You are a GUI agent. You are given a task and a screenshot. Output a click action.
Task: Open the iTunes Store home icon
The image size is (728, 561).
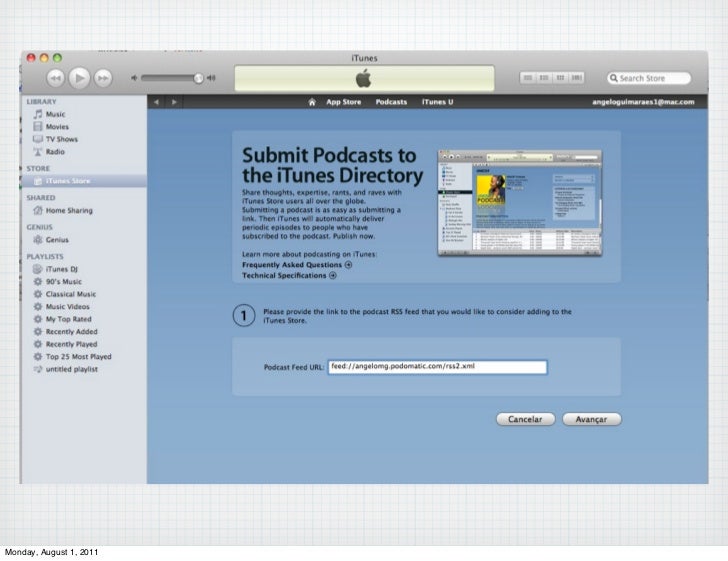tap(312, 102)
